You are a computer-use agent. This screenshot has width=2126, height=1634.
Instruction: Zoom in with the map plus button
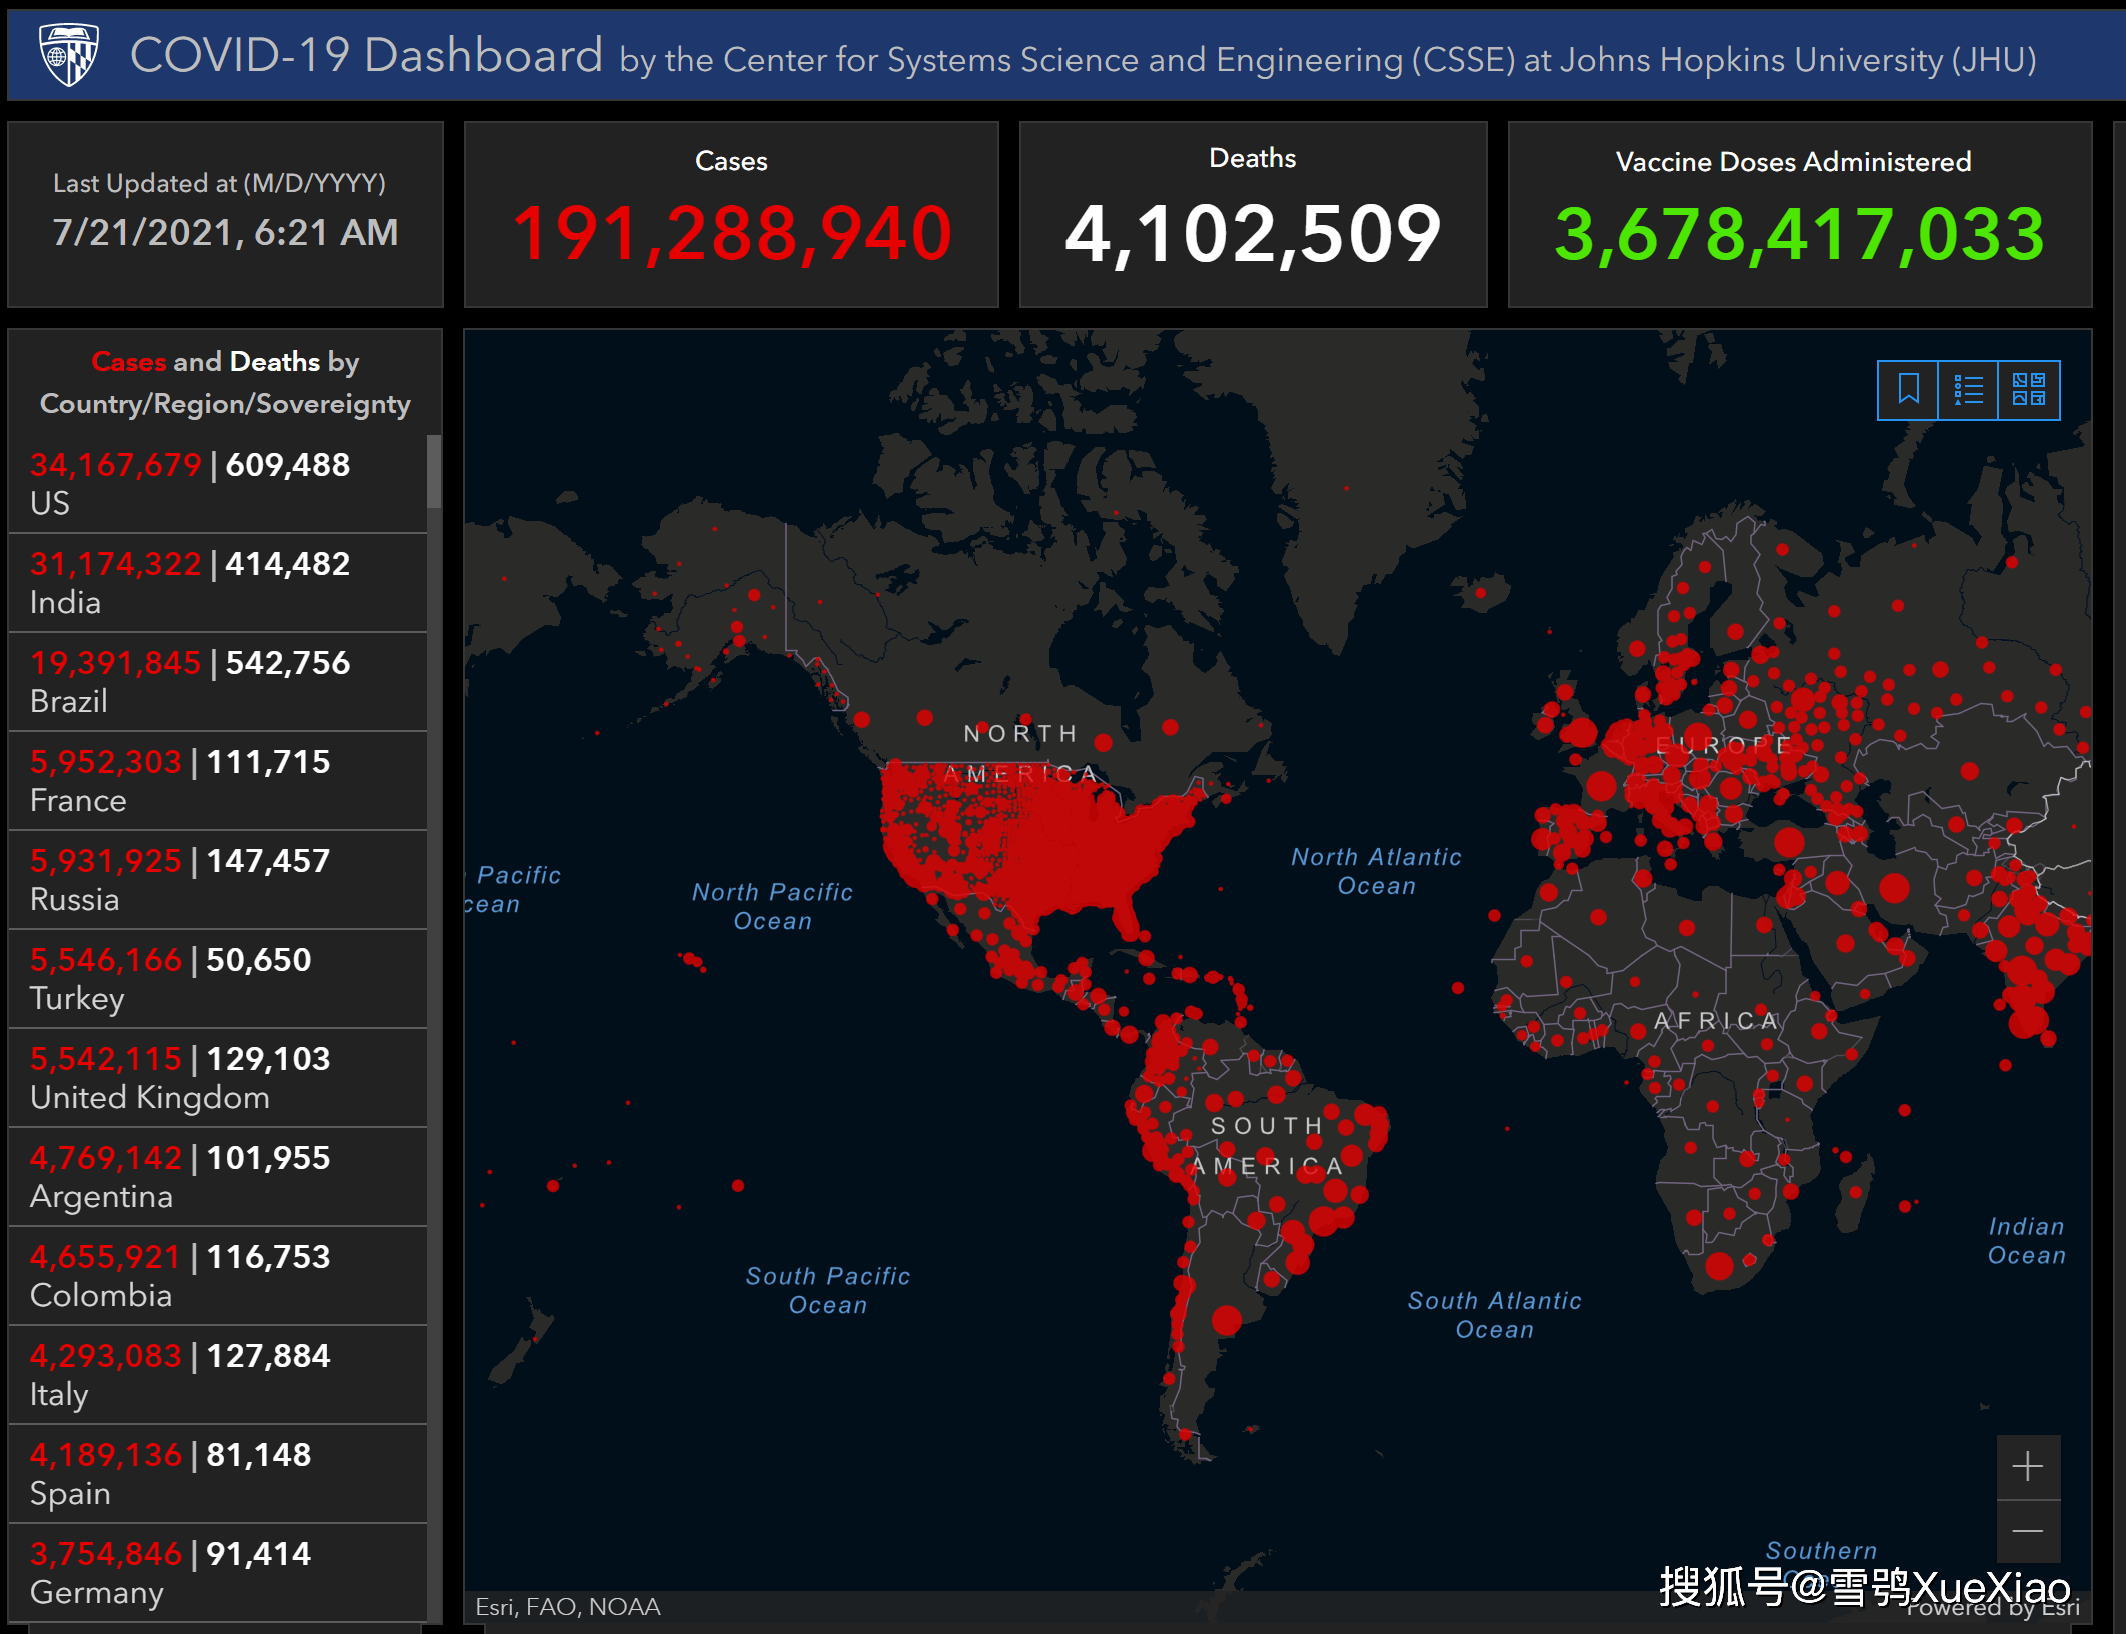[2028, 1467]
